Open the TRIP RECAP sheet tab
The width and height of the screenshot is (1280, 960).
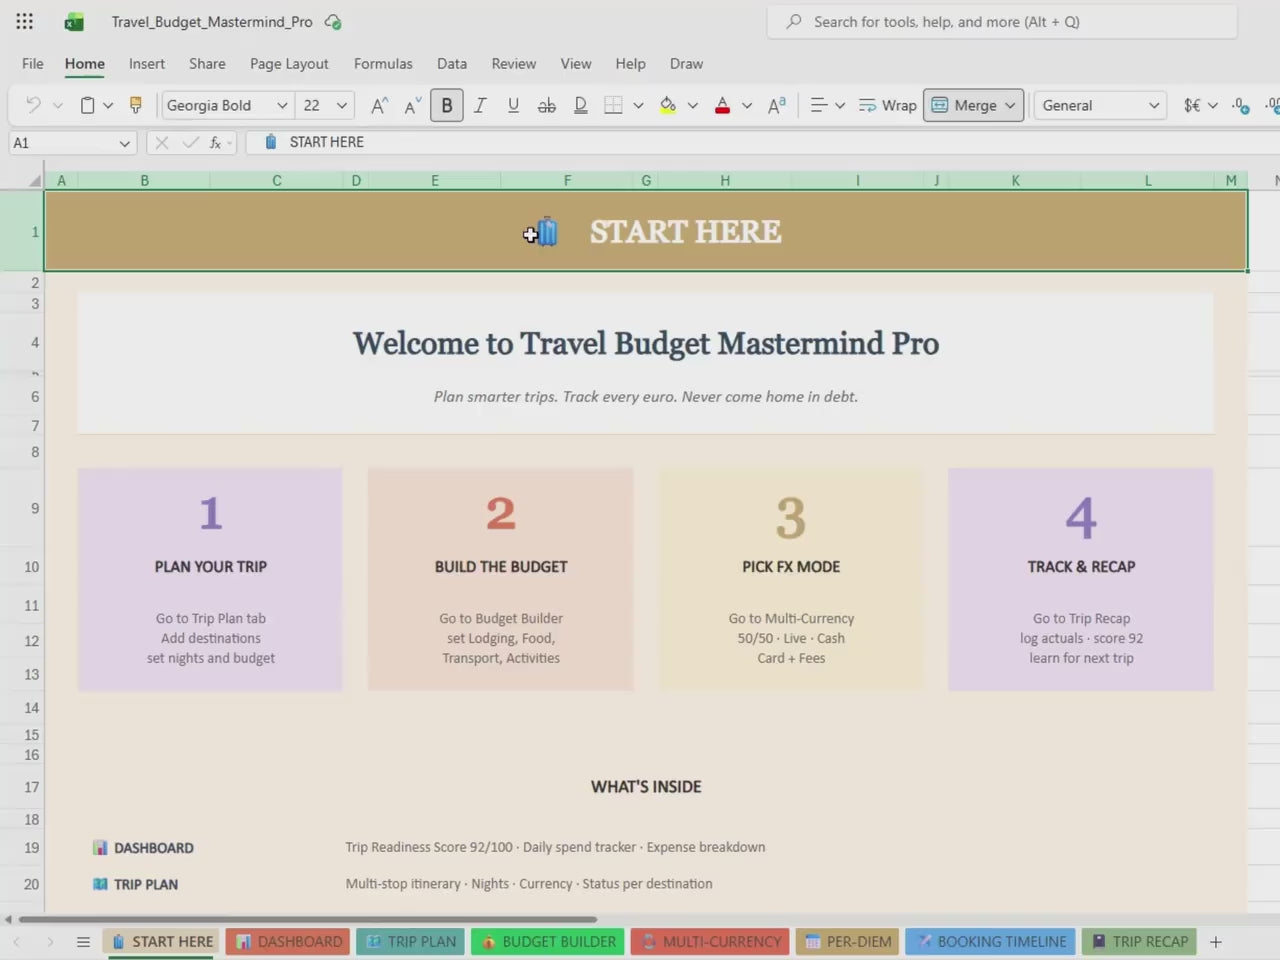1139,942
